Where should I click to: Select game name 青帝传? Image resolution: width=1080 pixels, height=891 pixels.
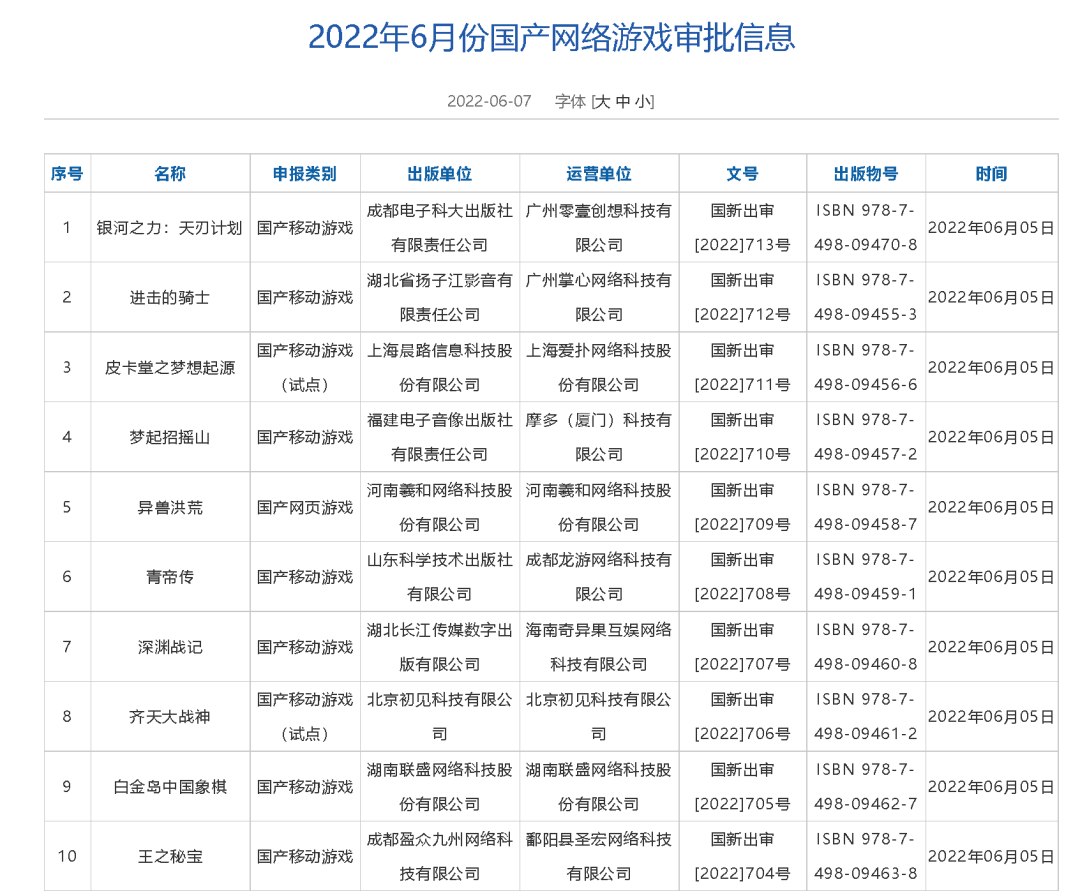170,577
